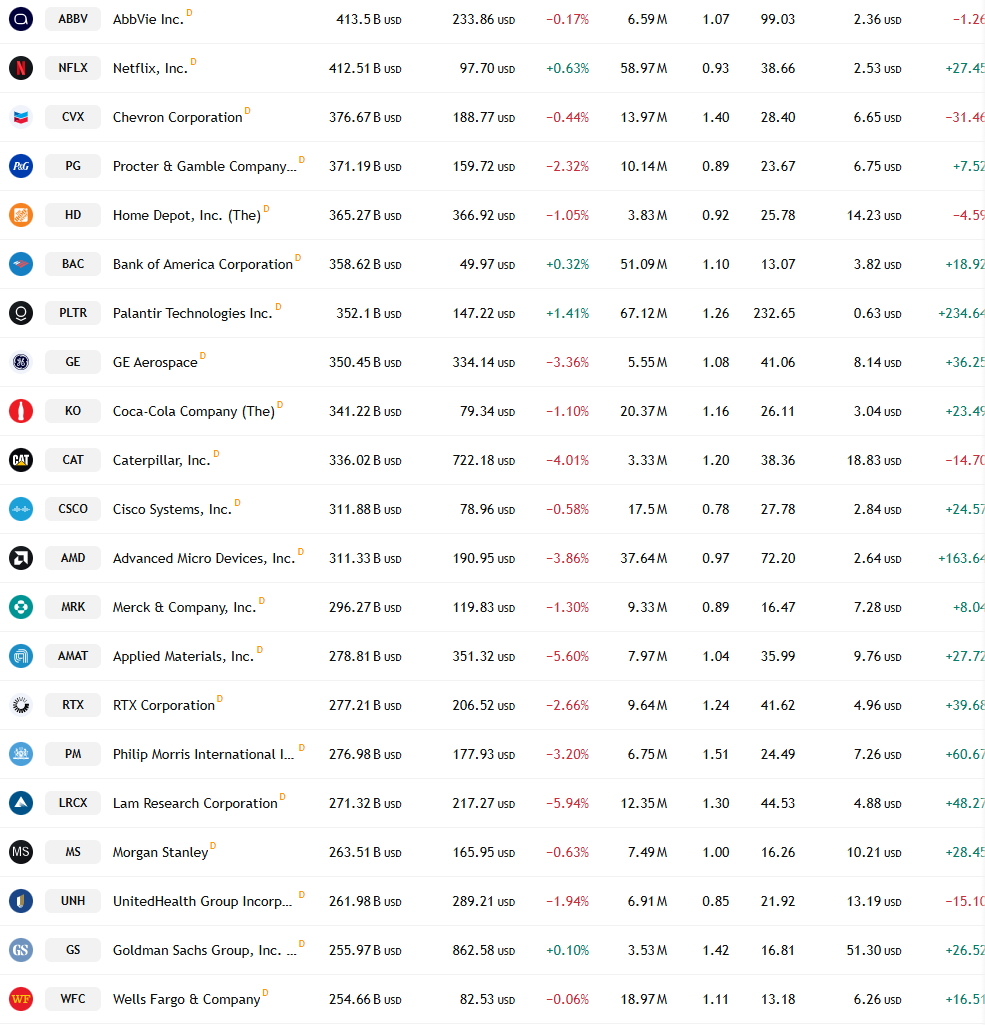The height and width of the screenshot is (1025, 985).
Task: Click the AMD logo icon
Action: (x=21, y=558)
